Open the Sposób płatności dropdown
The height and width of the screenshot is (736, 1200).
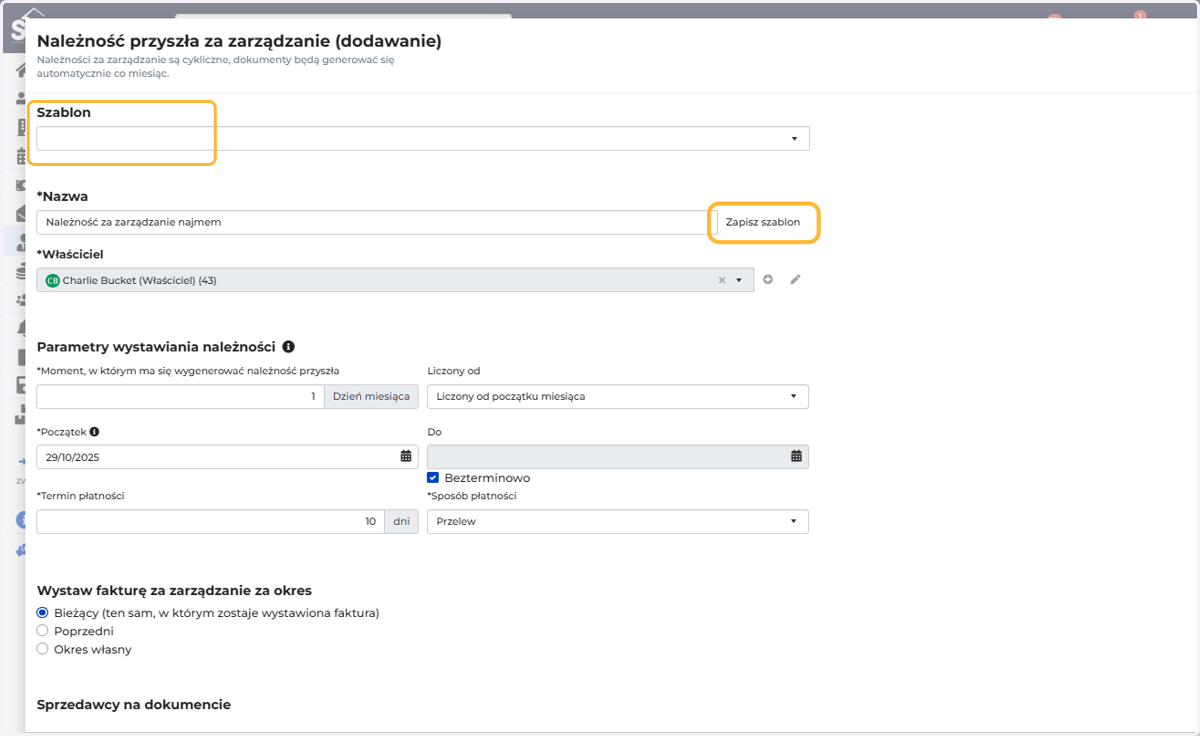coord(618,521)
